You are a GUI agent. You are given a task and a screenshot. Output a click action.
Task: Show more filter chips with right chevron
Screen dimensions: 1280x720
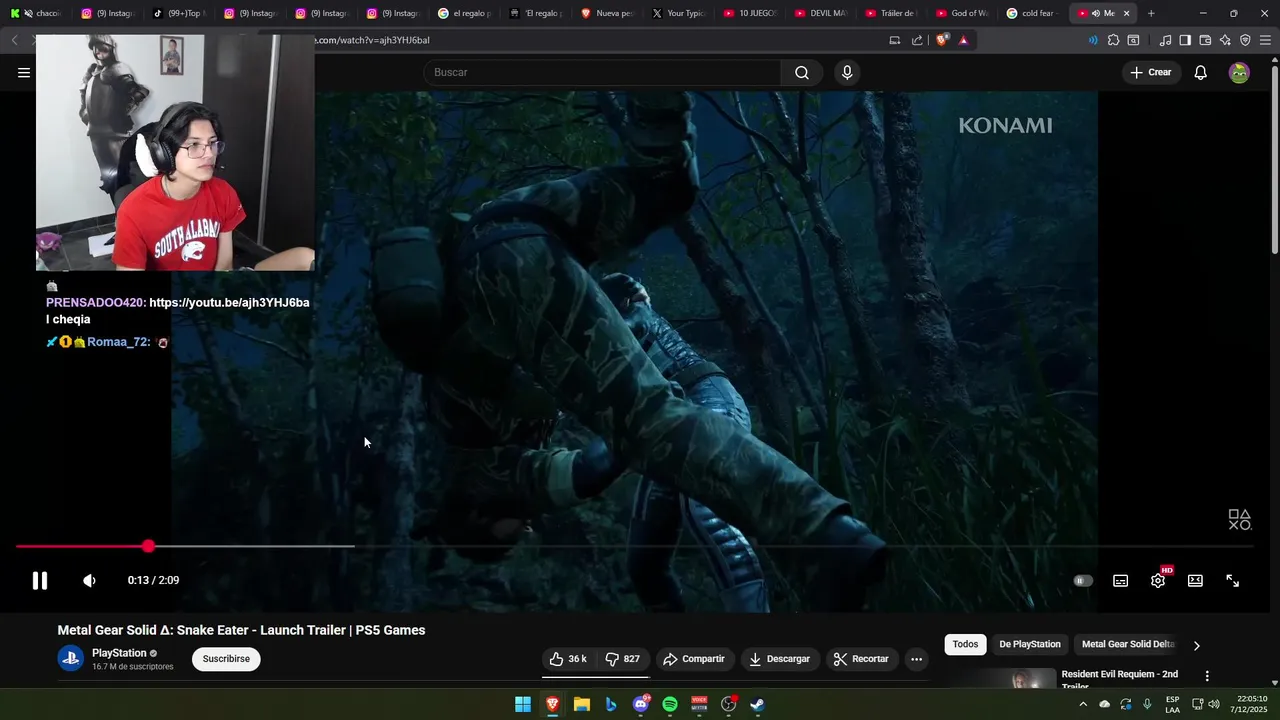coord(1196,645)
